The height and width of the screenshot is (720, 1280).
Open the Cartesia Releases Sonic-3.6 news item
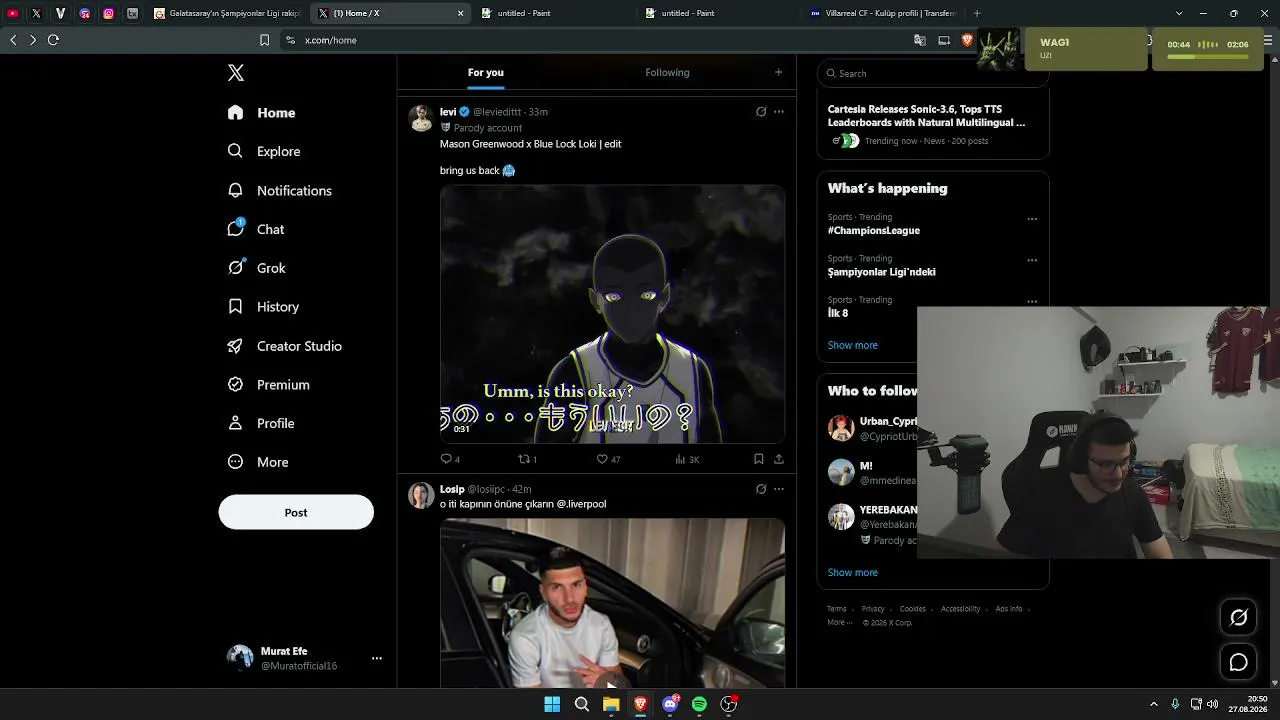(933, 124)
